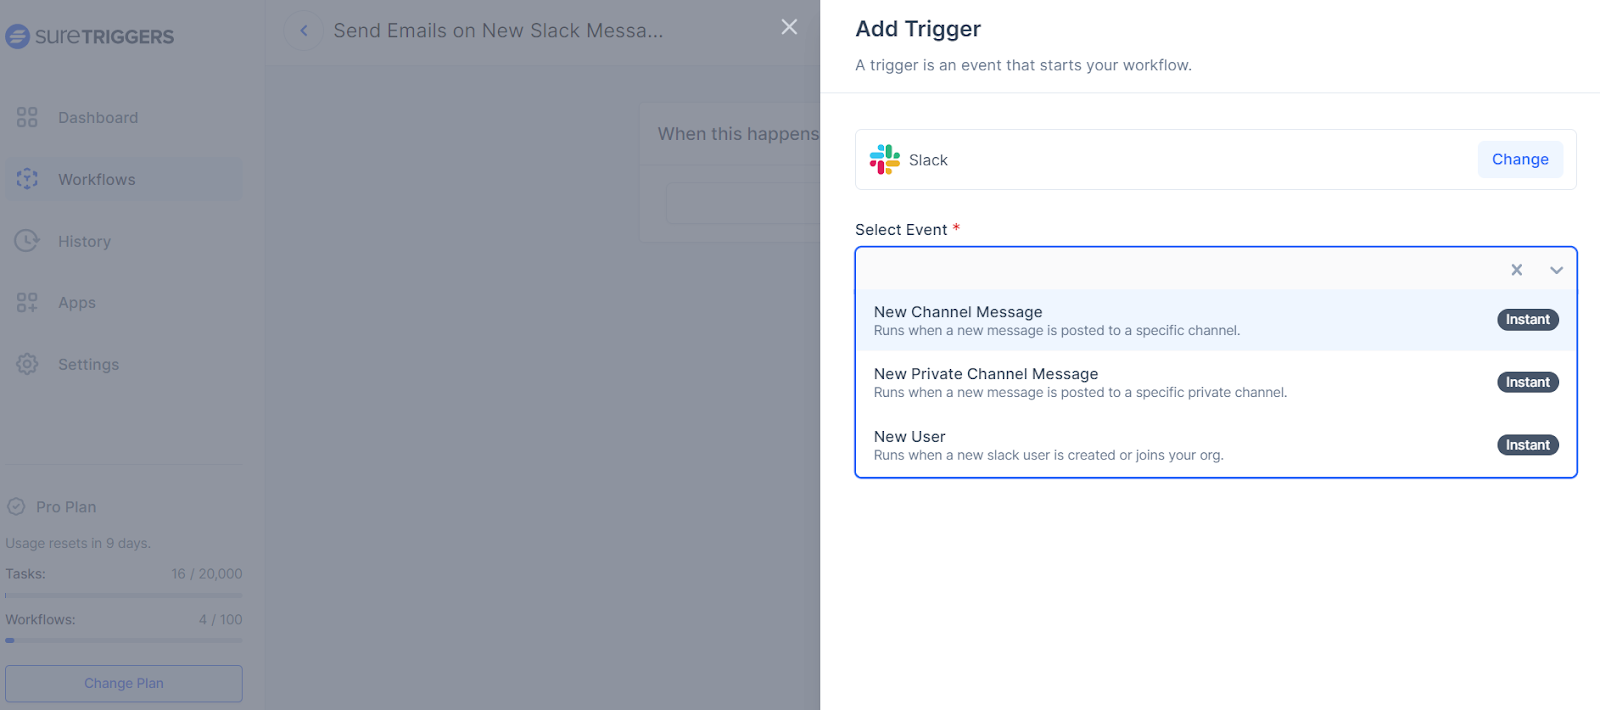The width and height of the screenshot is (1600, 710).
Task: Click the Apps plus-grid icon
Action: click(x=27, y=303)
